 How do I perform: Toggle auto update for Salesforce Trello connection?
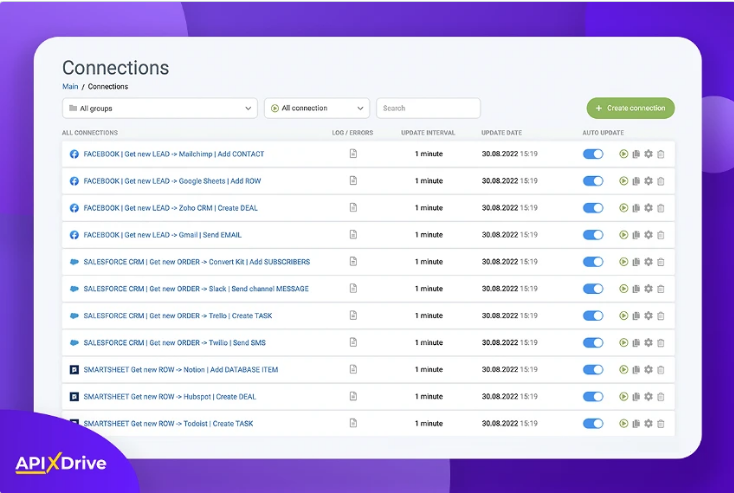pyautogui.click(x=593, y=316)
